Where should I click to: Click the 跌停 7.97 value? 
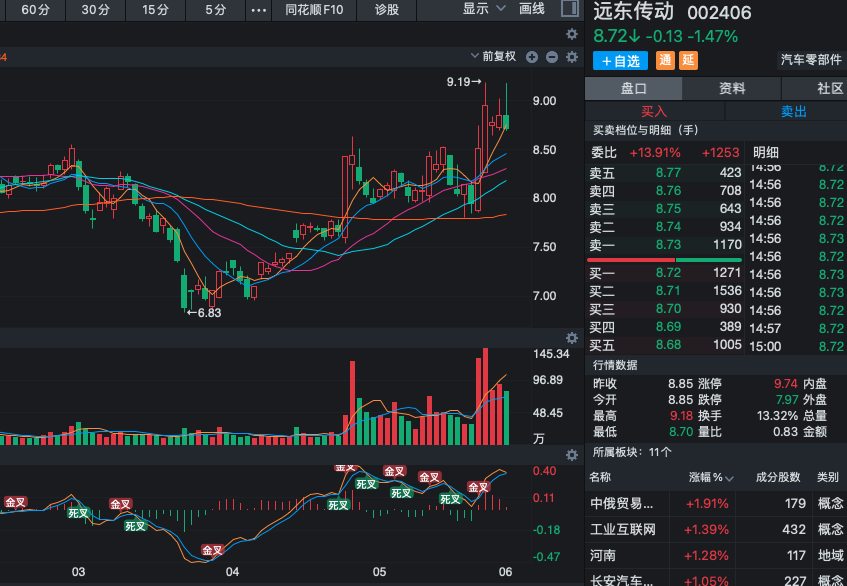tap(786, 400)
